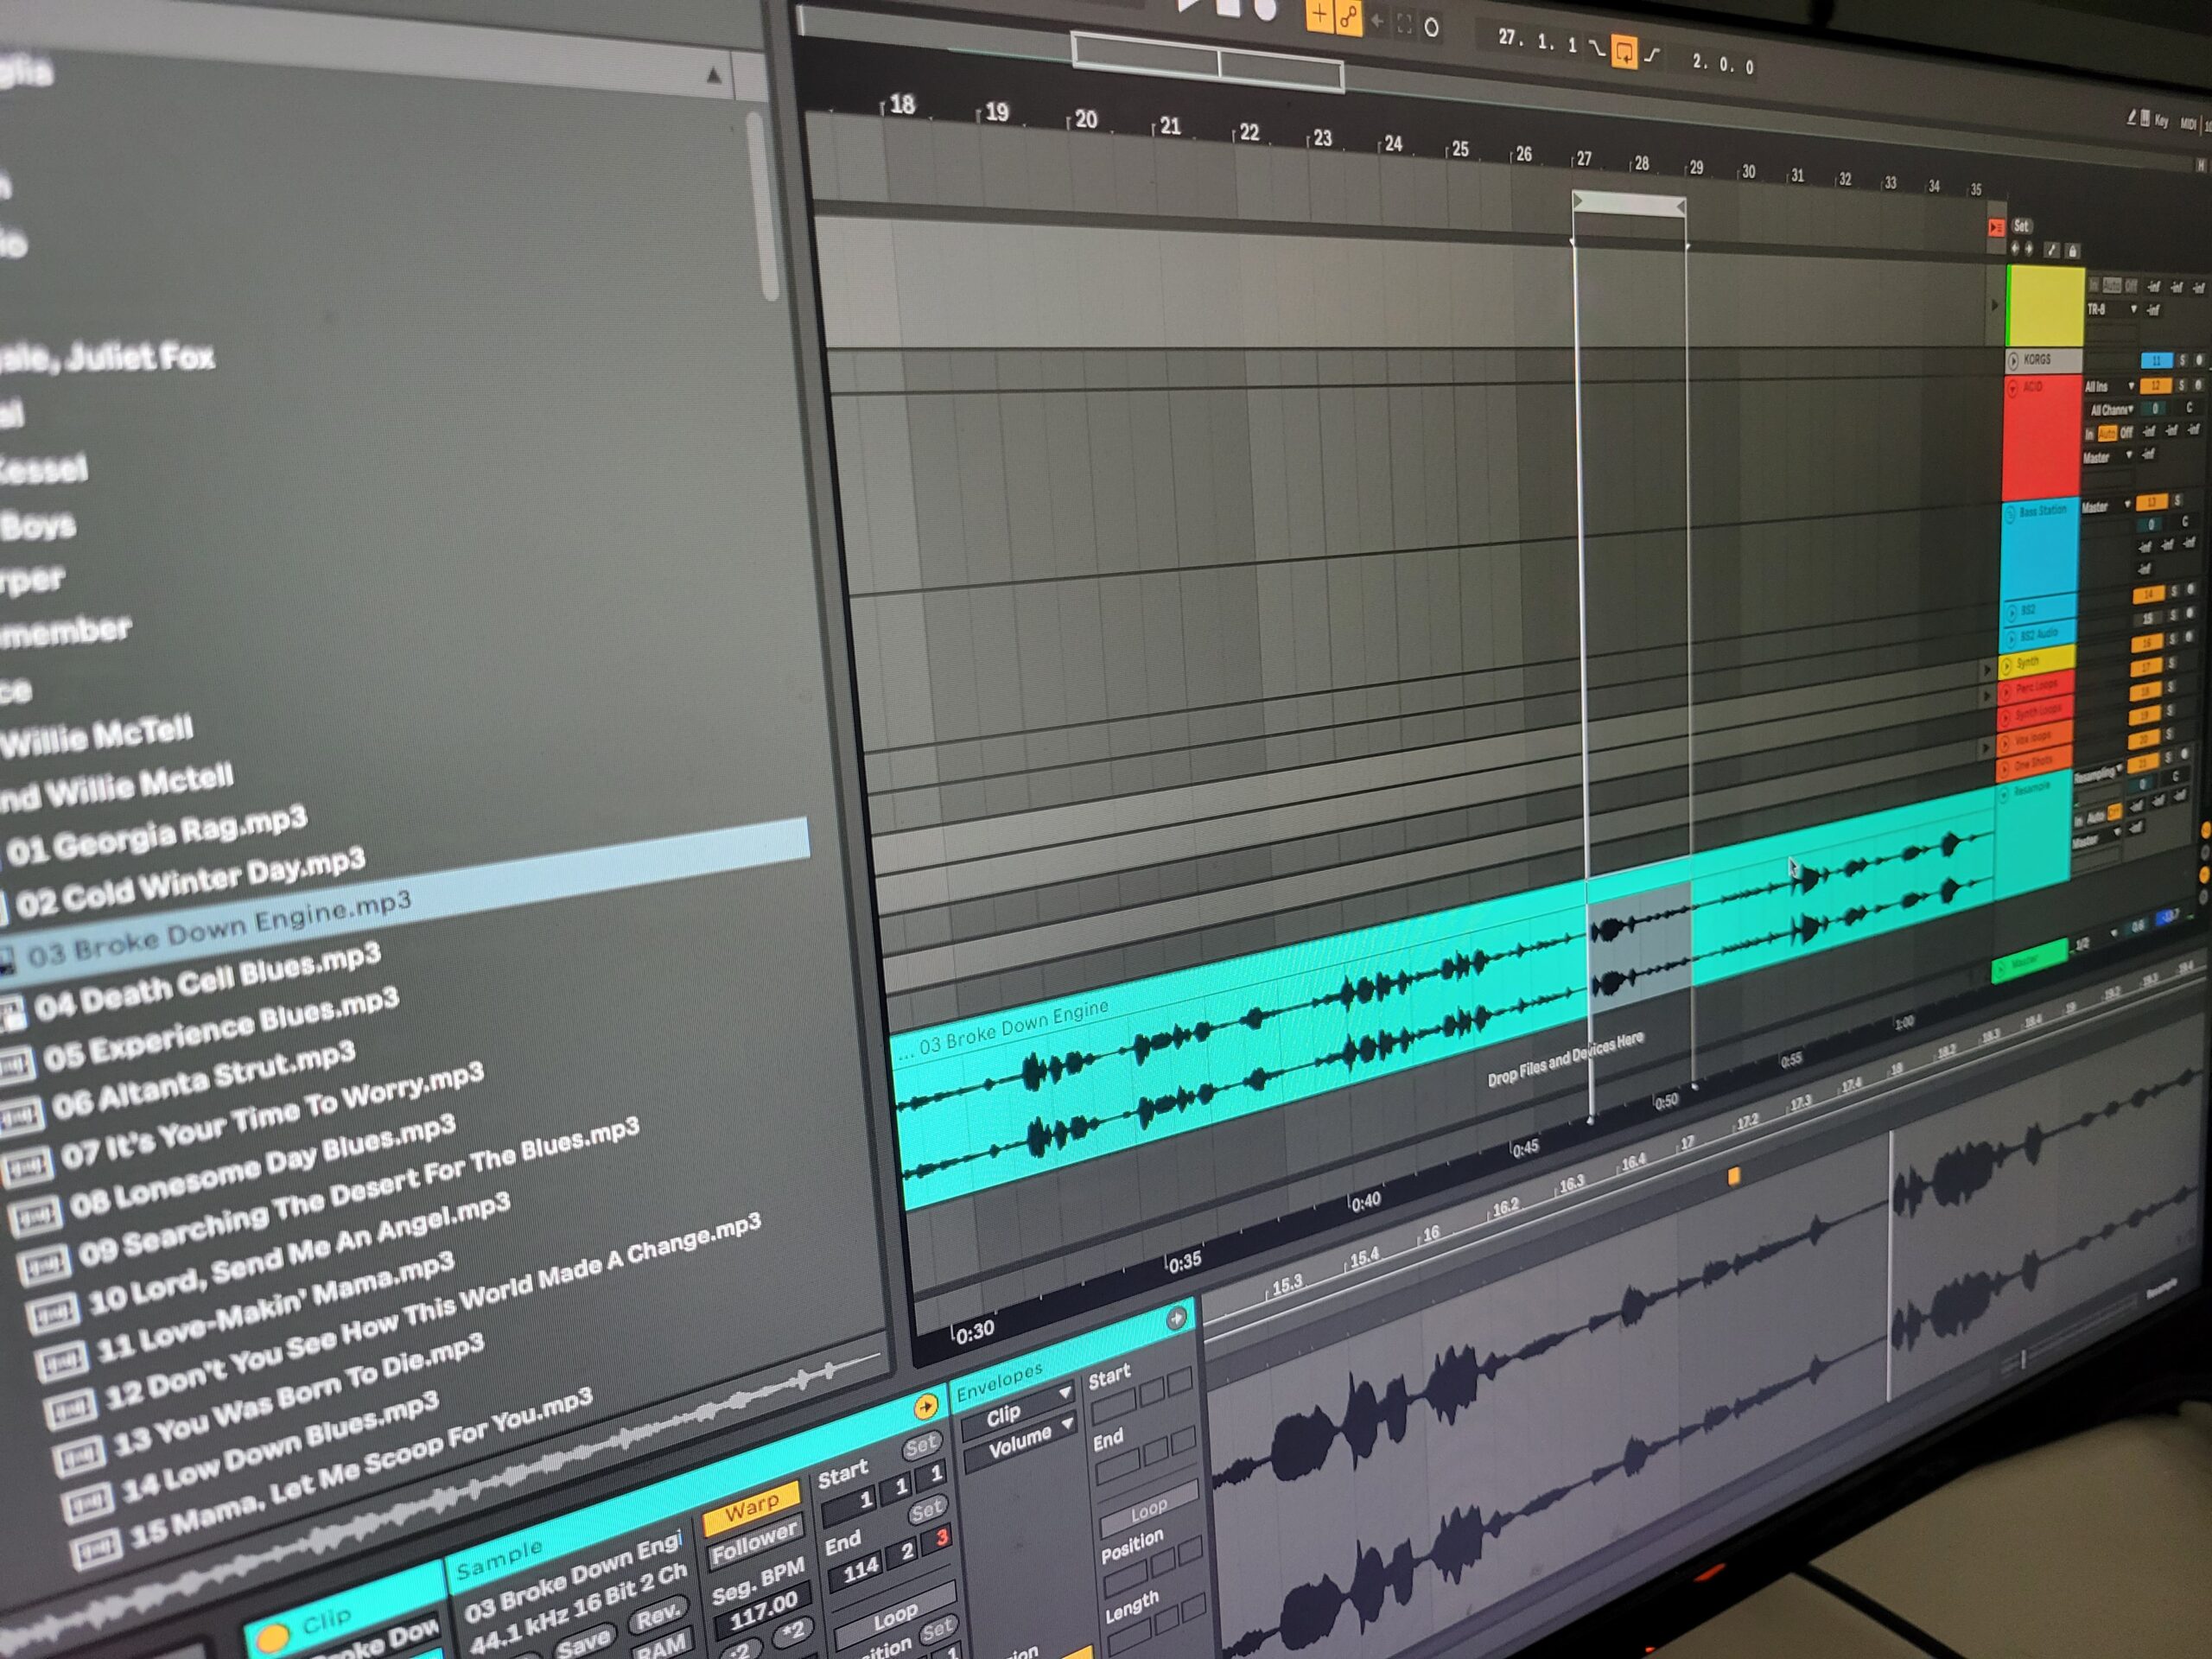Screen dimensions: 2212x1659
Task: Click the clip color circle swatch
Action: tap(271, 1637)
